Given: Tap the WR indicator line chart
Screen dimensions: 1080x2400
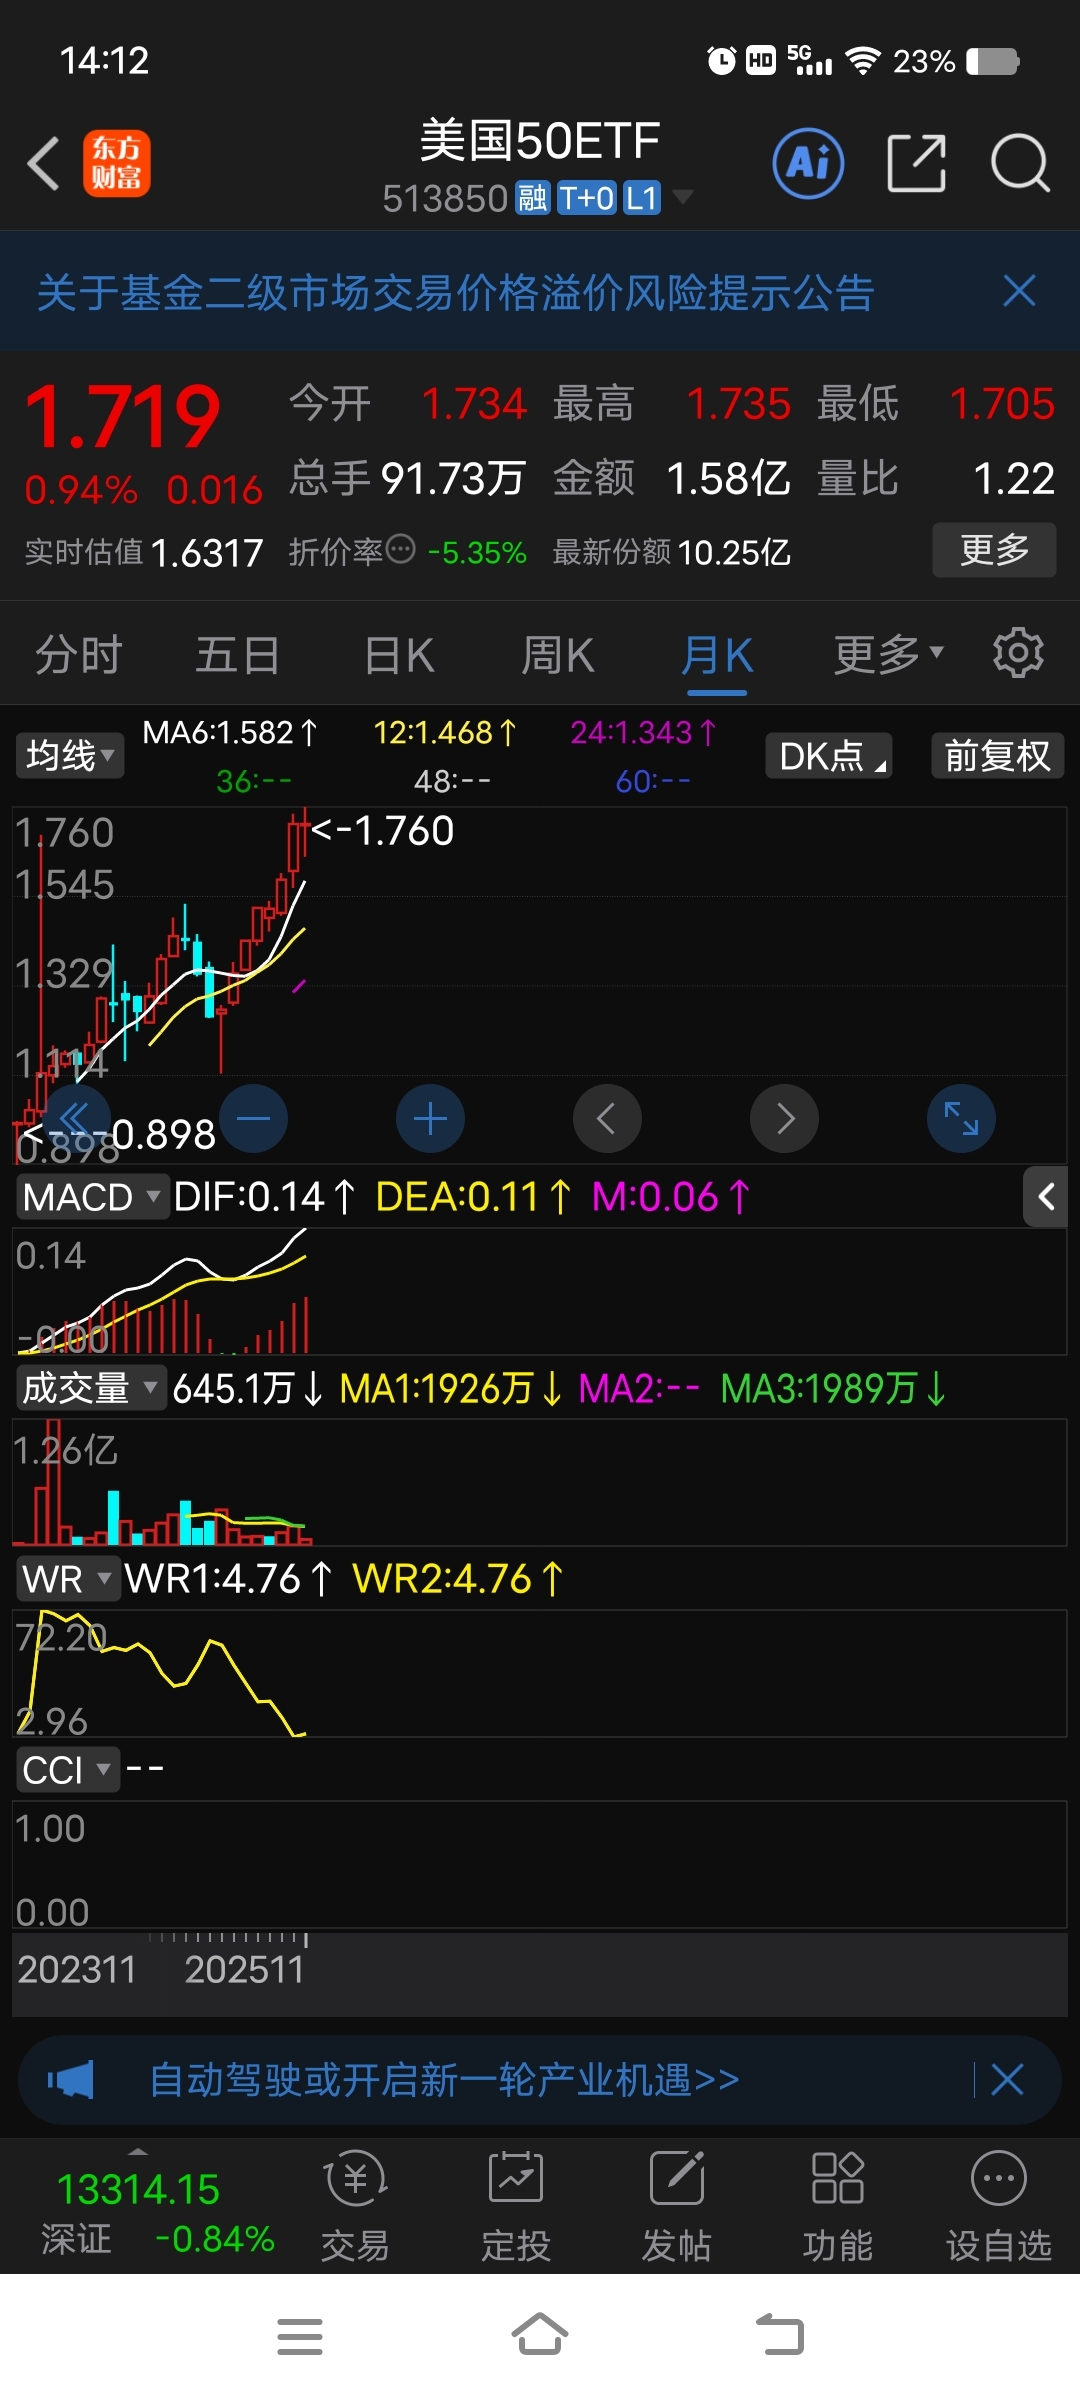Looking at the screenshot, I should pos(540,1673).
